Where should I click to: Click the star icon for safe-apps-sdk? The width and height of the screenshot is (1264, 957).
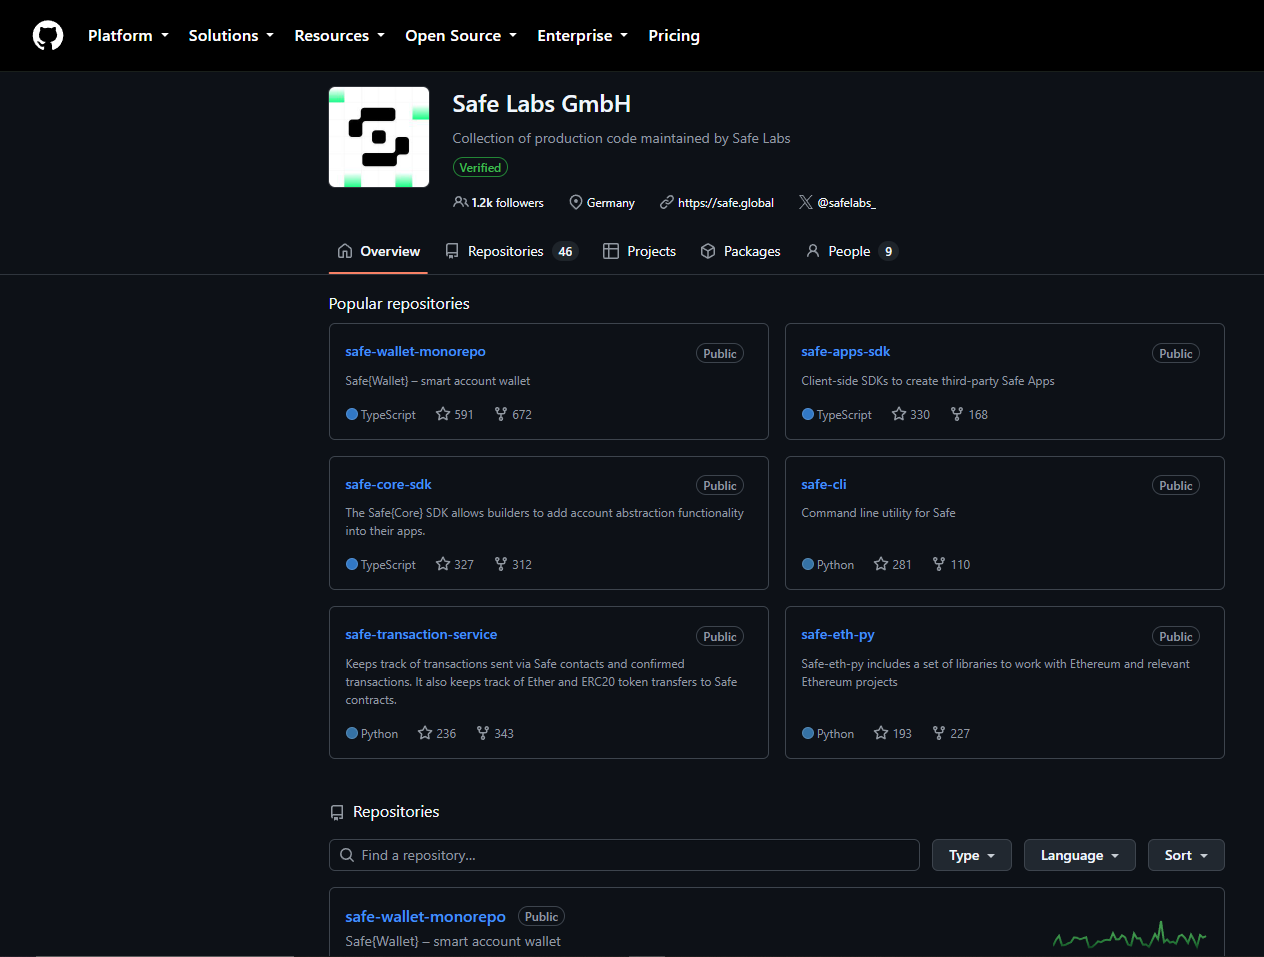tap(899, 414)
